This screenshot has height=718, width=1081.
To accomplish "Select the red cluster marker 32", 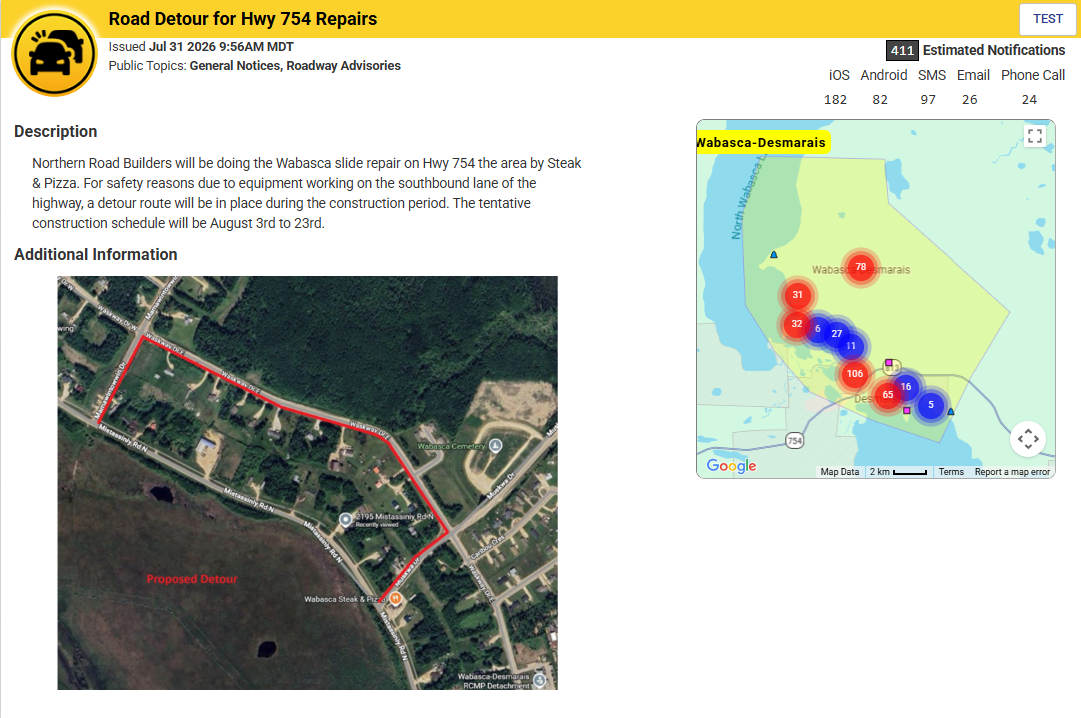I will tap(796, 324).
